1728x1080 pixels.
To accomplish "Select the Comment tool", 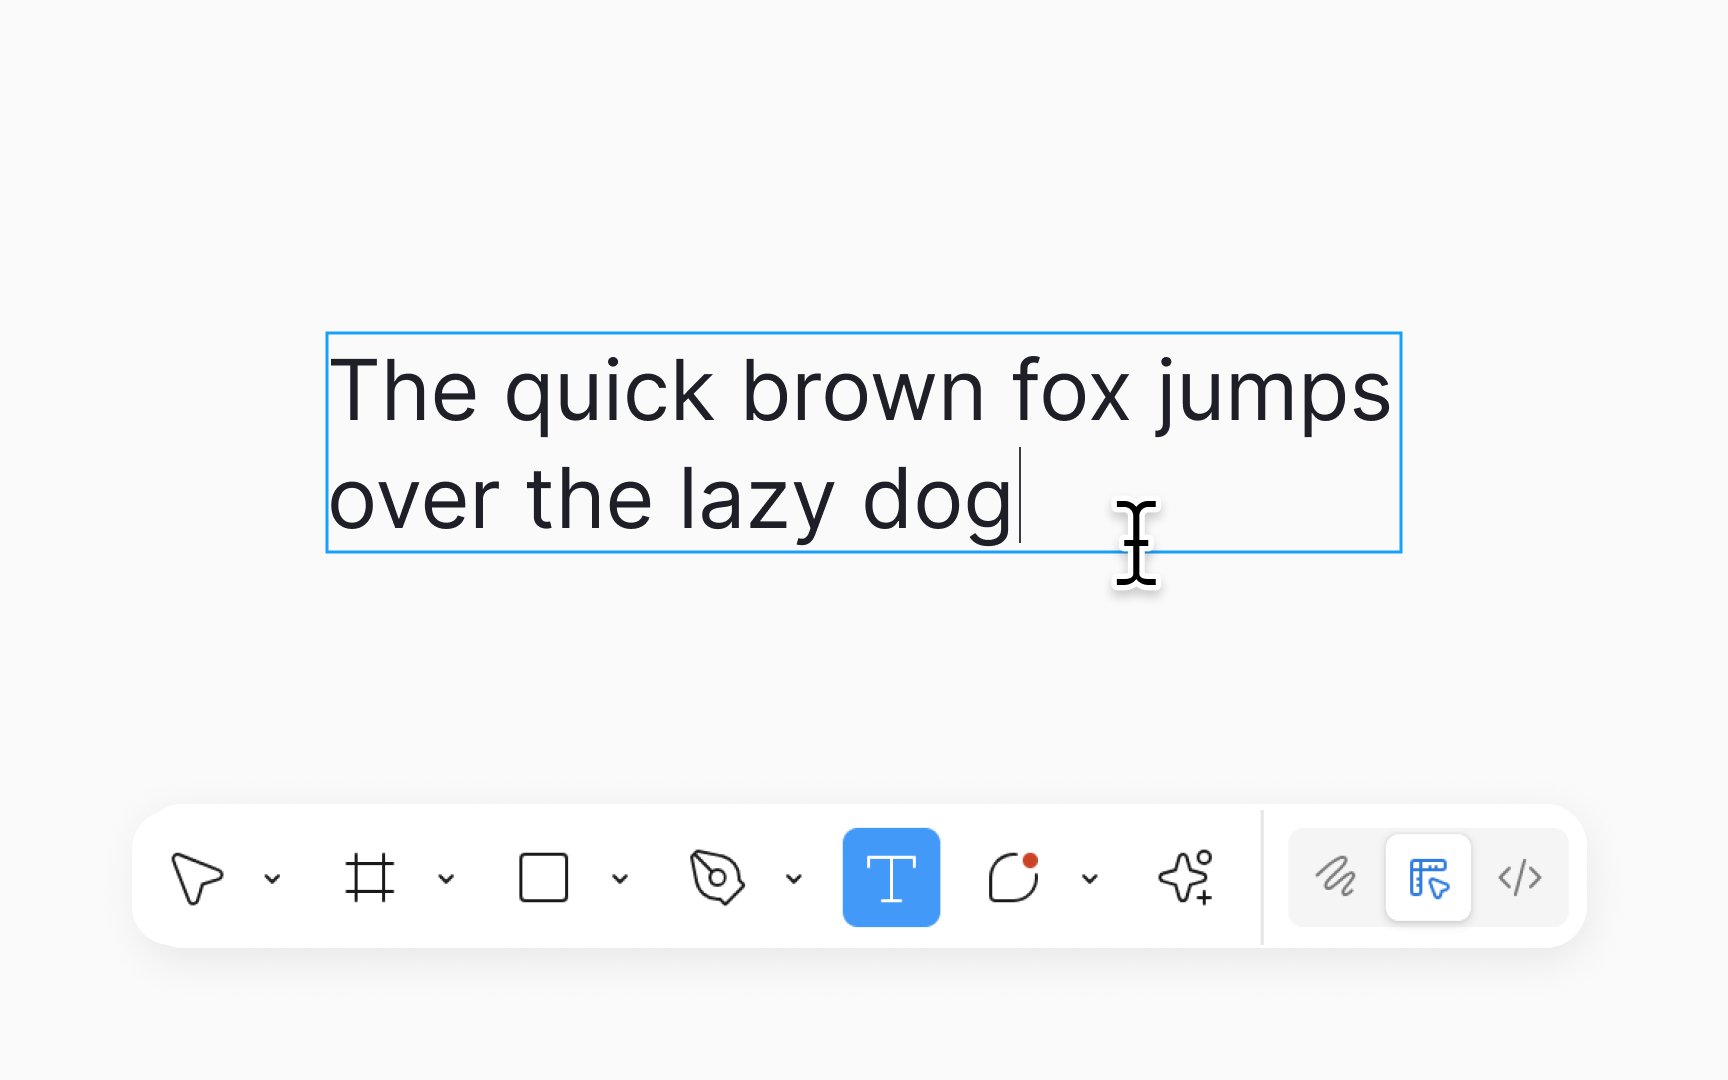I will click(x=1014, y=878).
